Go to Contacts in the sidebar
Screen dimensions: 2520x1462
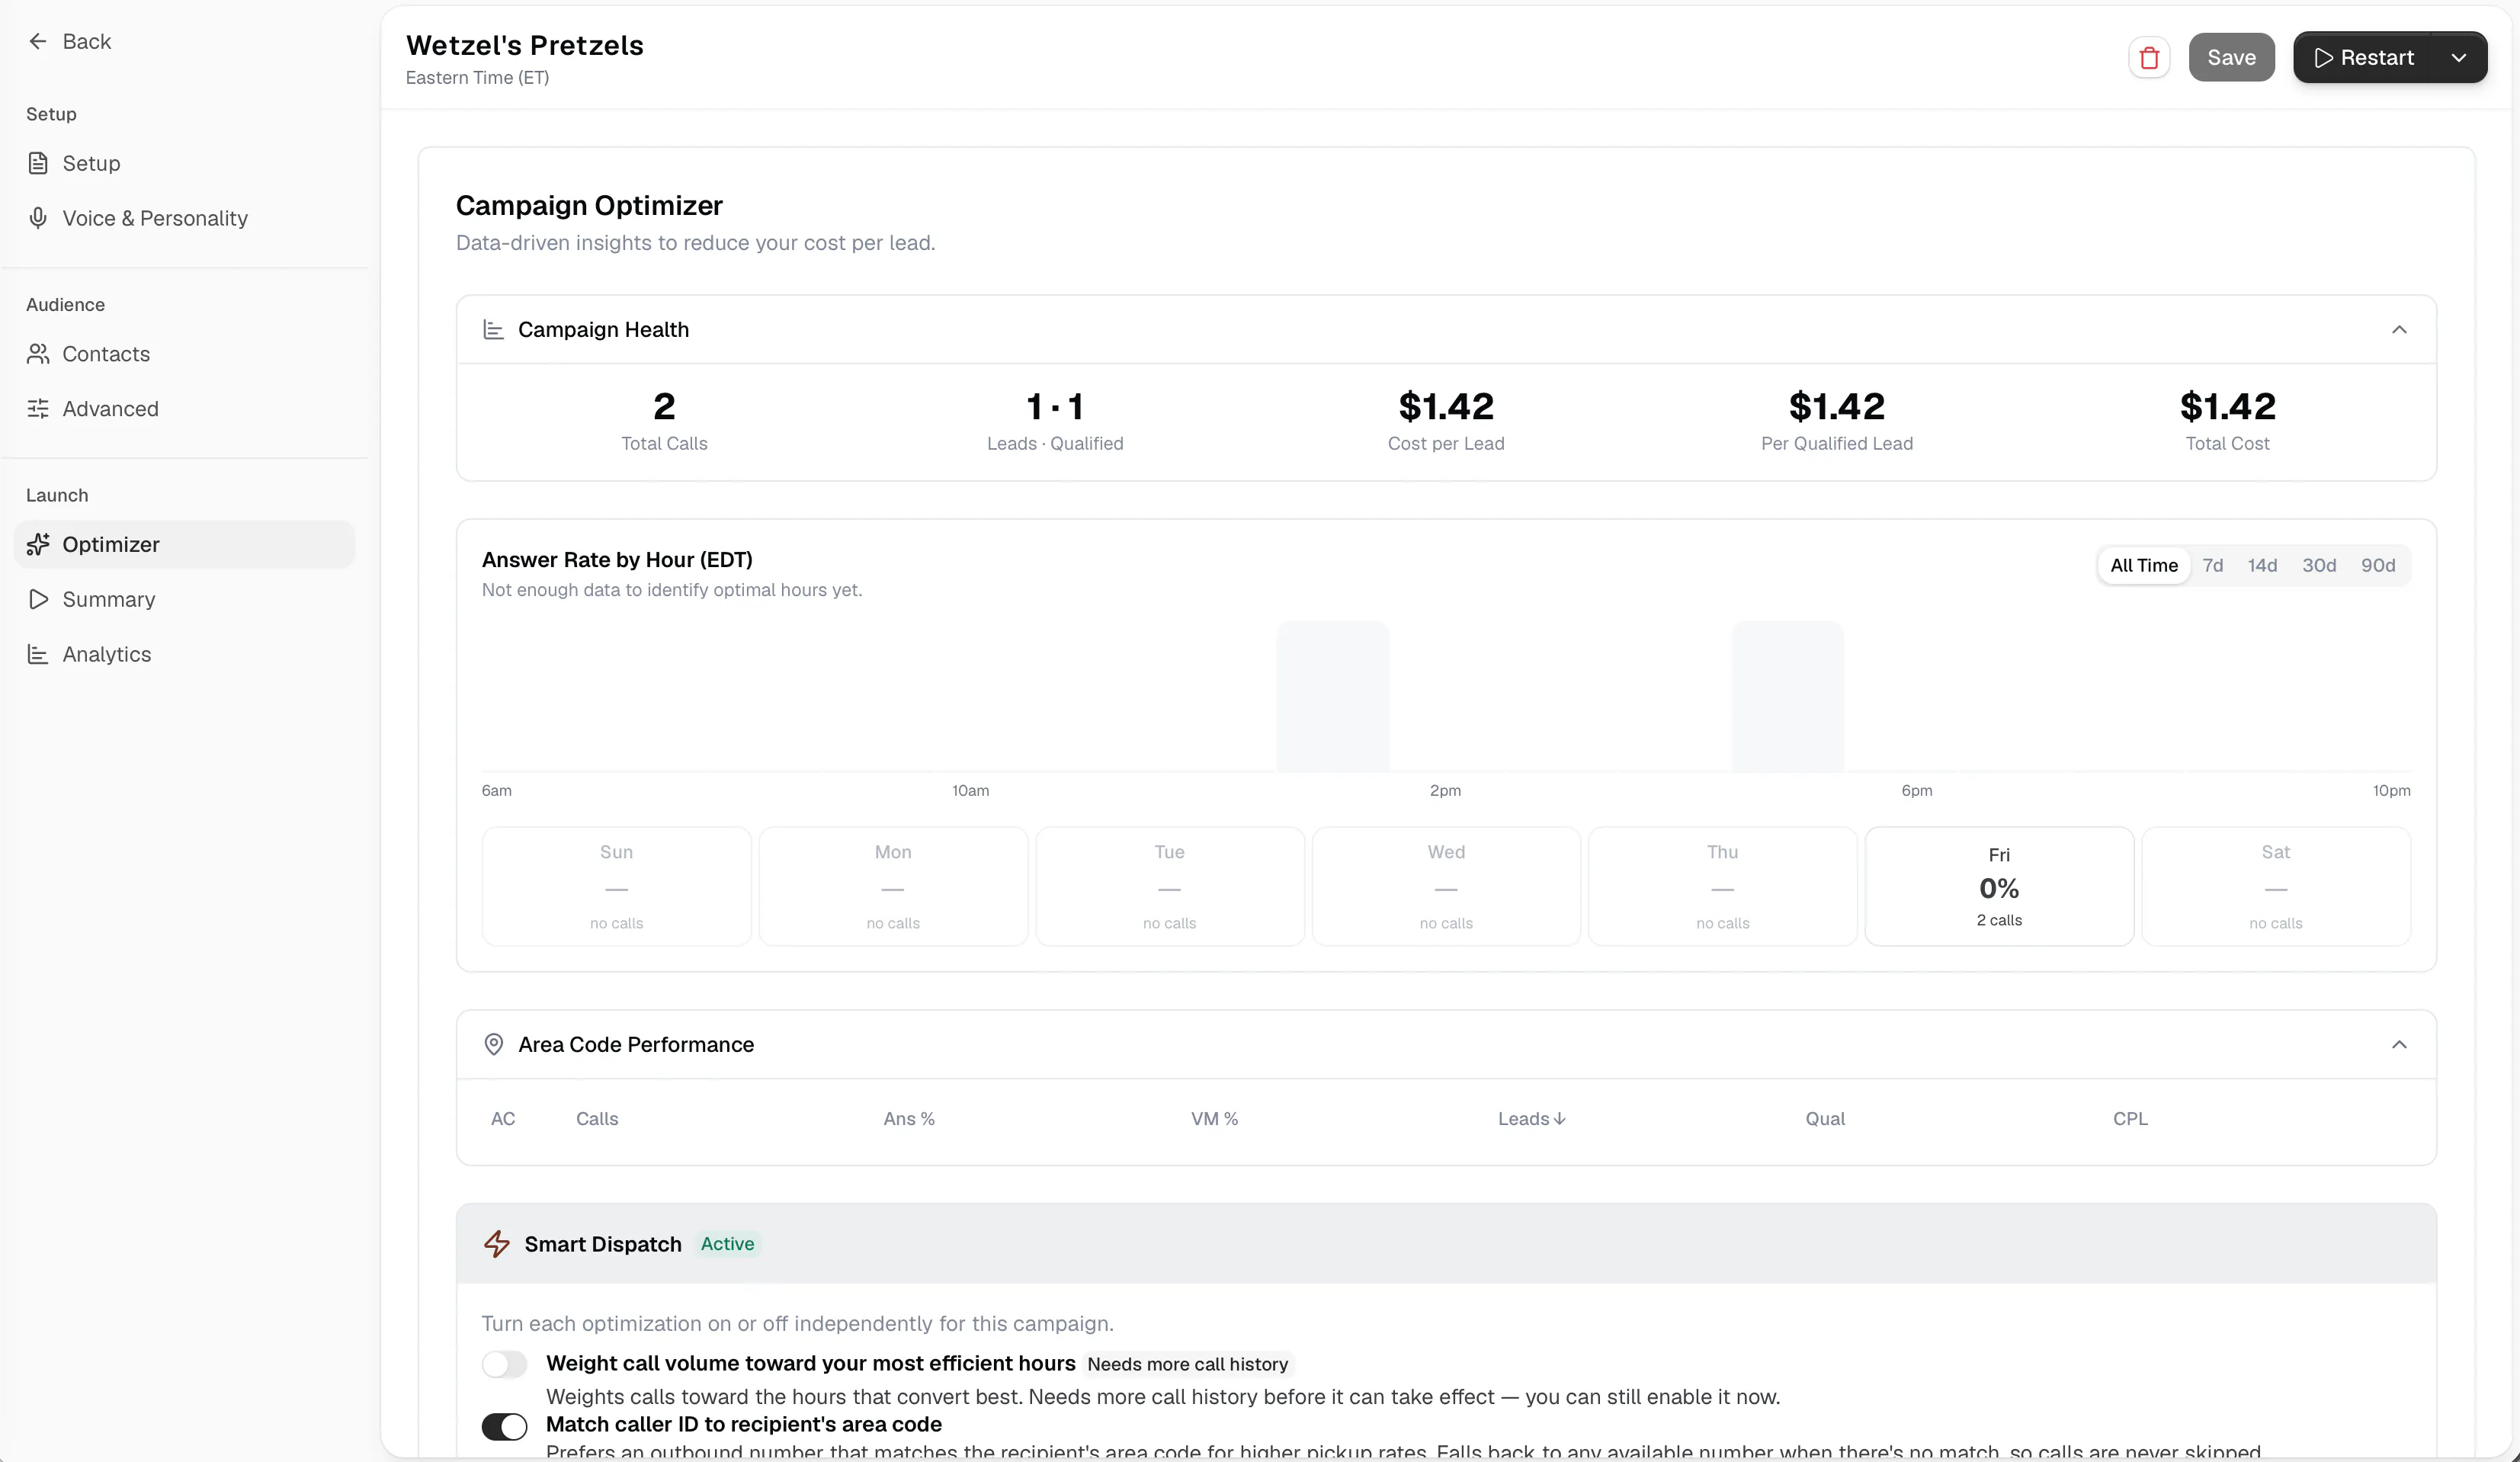point(184,354)
